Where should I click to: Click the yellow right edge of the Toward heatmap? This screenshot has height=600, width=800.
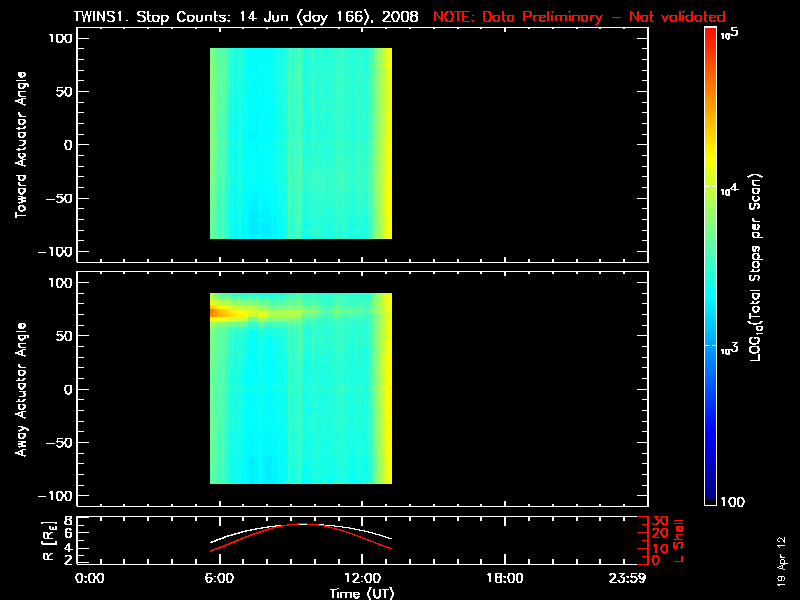pyautogui.click(x=386, y=145)
